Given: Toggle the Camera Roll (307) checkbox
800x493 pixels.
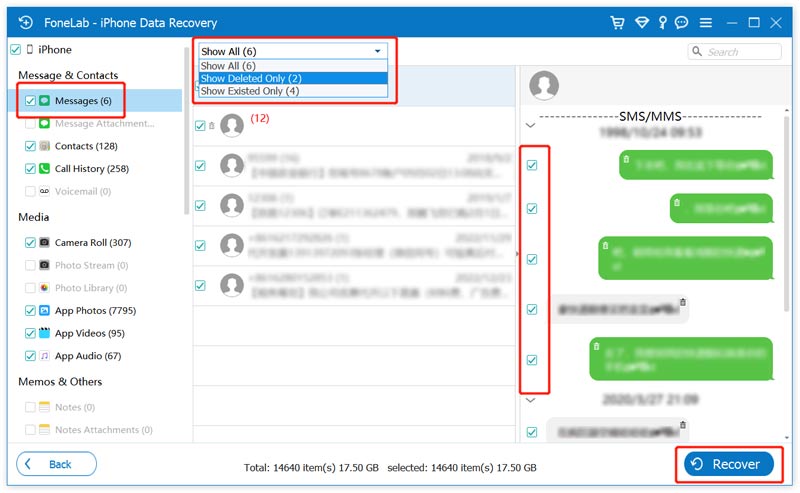Looking at the screenshot, I should [30, 242].
